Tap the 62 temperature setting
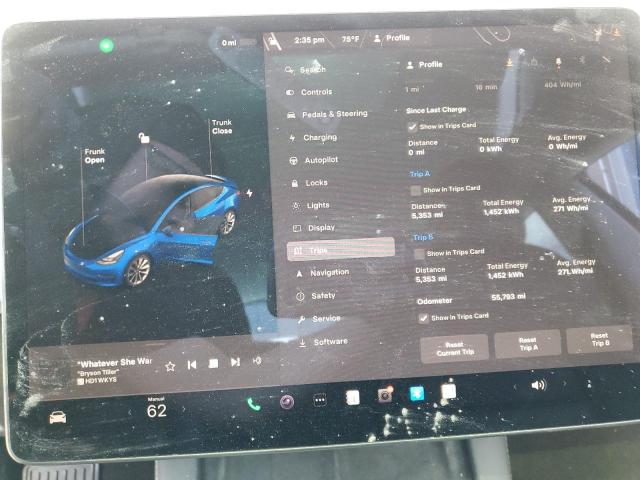 157,411
